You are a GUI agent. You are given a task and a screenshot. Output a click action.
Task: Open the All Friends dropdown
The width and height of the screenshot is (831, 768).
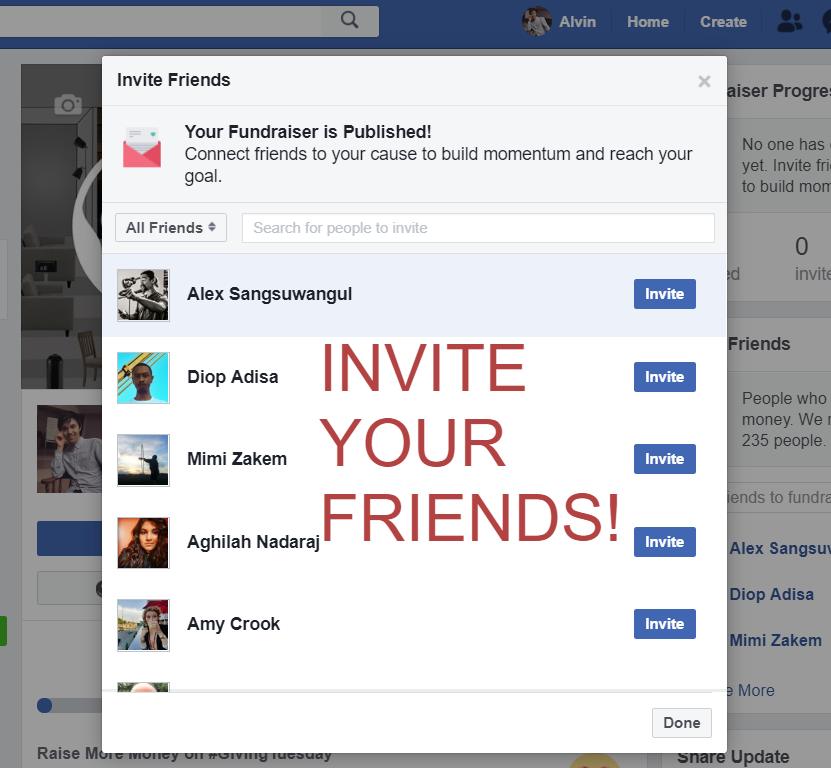coord(171,227)
